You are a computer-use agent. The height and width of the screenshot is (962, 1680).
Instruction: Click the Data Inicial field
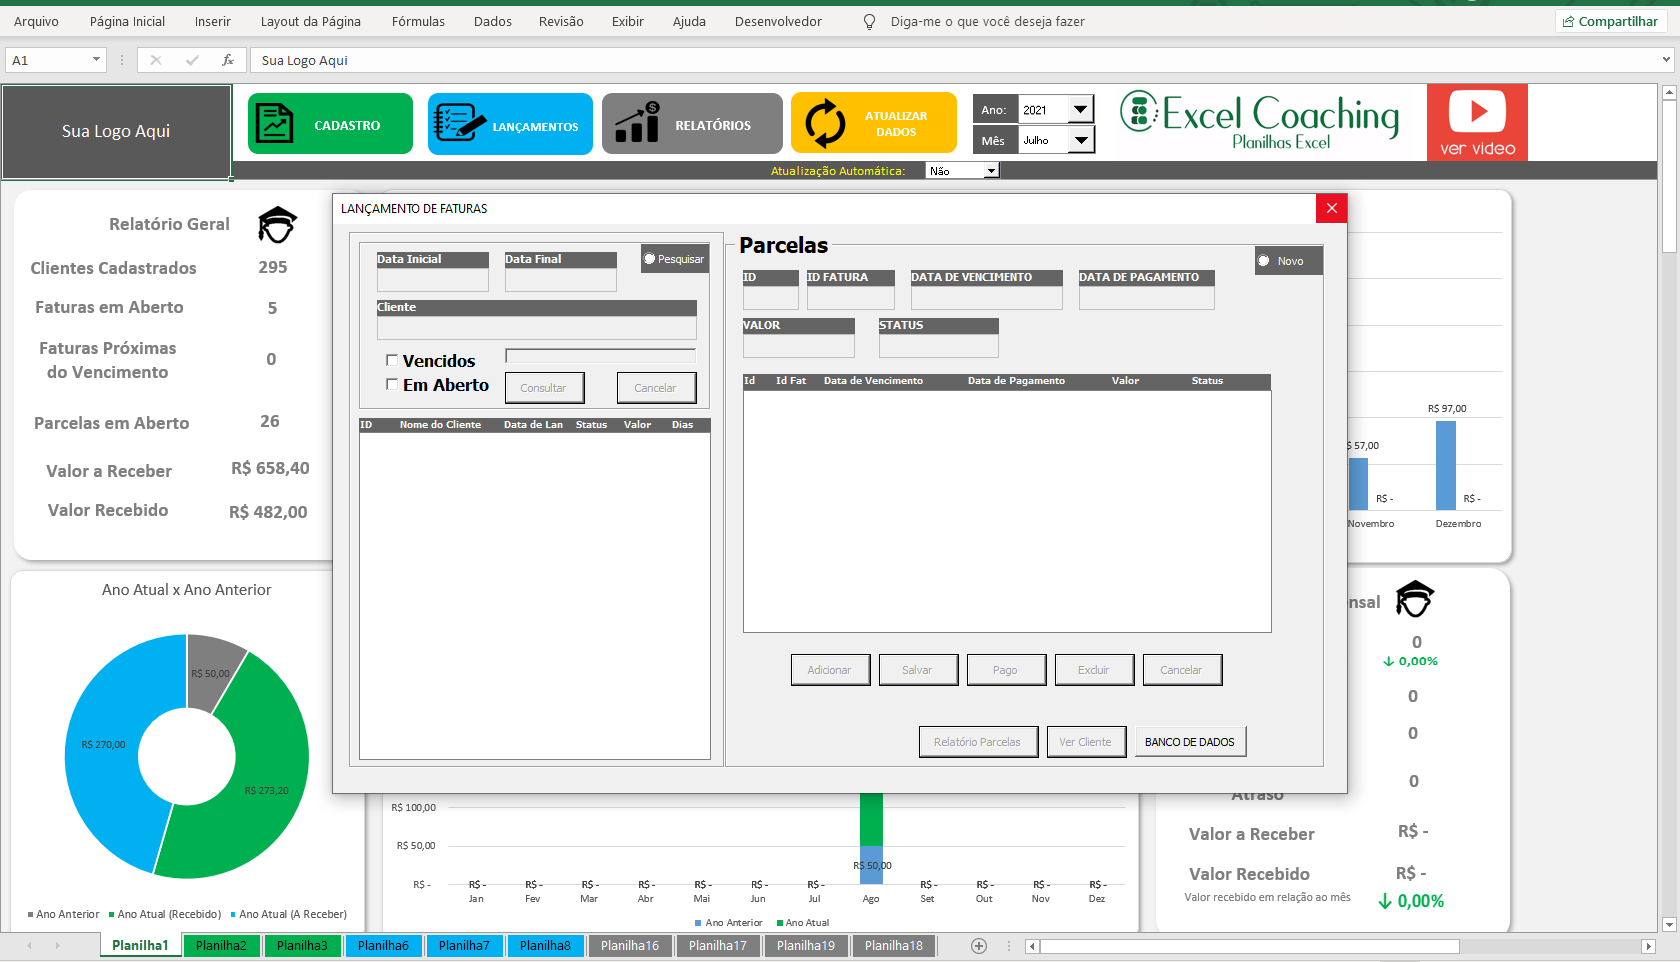[x=432, y=279]
